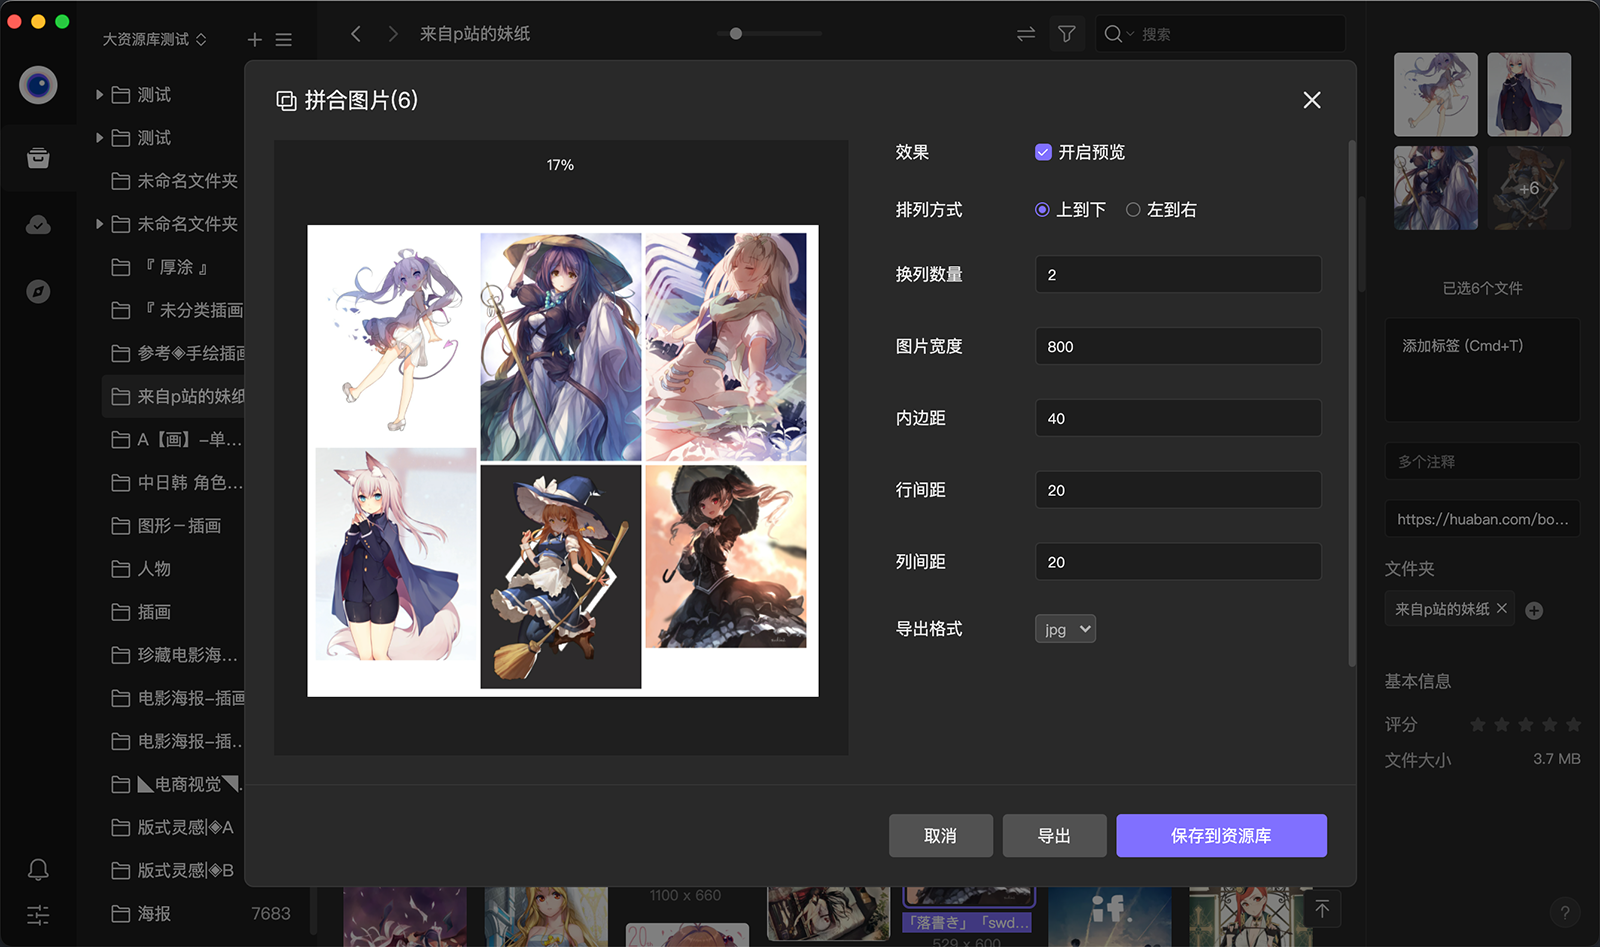This screenshot has width=1600, height=947.
Task: Click the 3.7 MB file size value
Action: [x=1557, y=759]
